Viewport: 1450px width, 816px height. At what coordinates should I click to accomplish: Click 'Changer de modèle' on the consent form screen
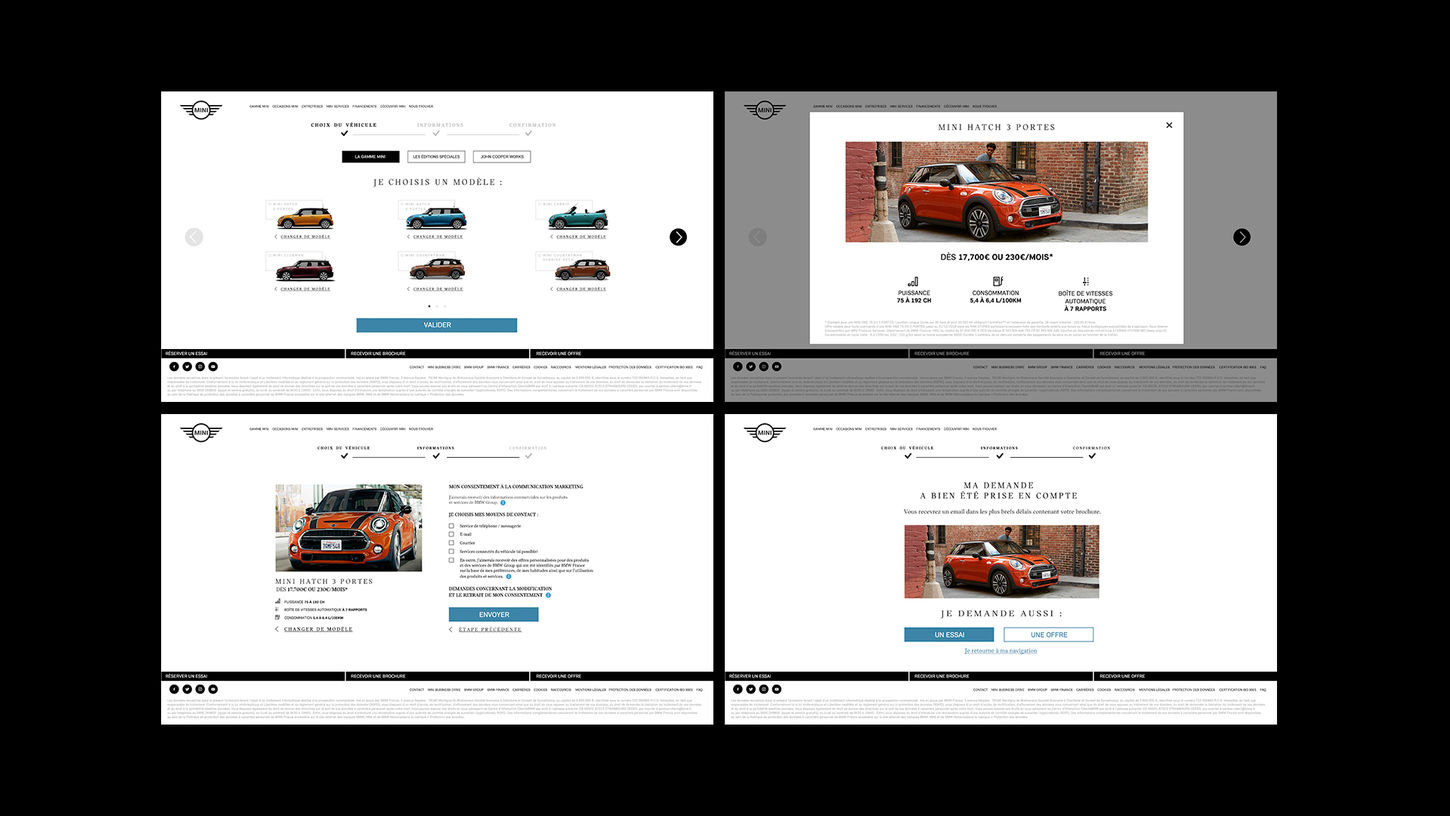pos(318,630)
